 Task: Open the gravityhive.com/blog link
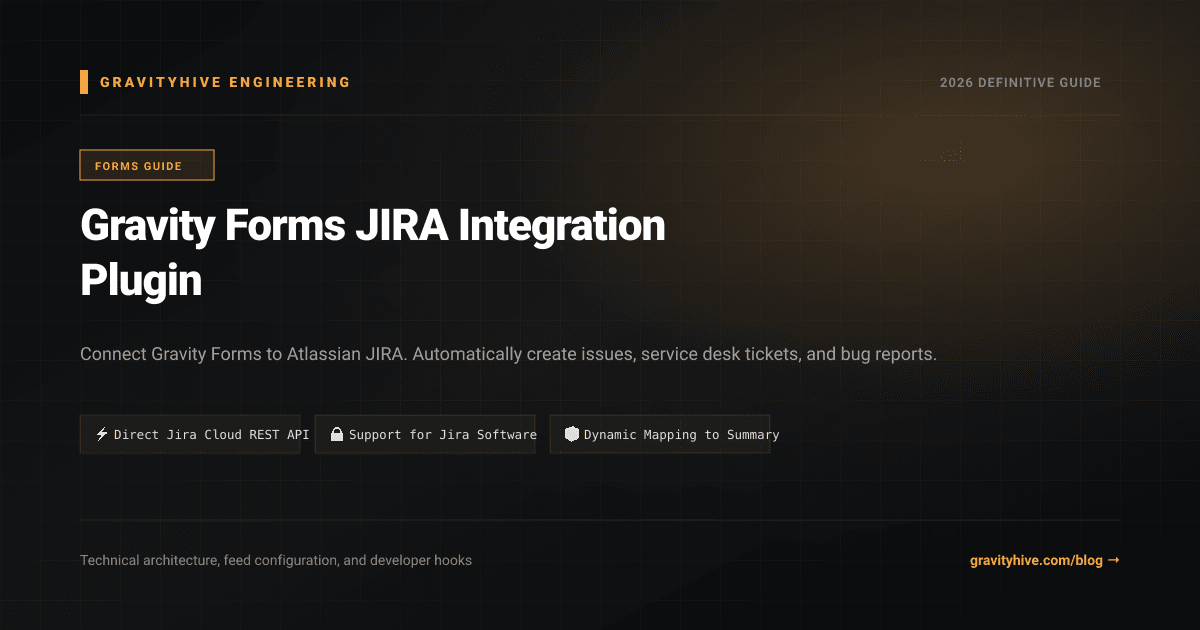pyautogui.click(x=1045, y=561)
